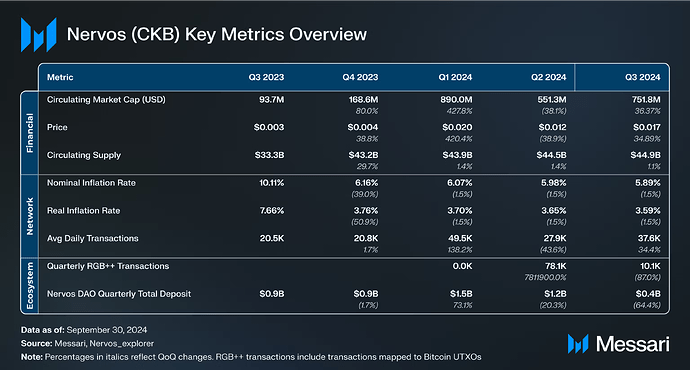The width and height of the screenshot is (690, 370).
Task: Click the Financial section label
Action: [30, 133]
